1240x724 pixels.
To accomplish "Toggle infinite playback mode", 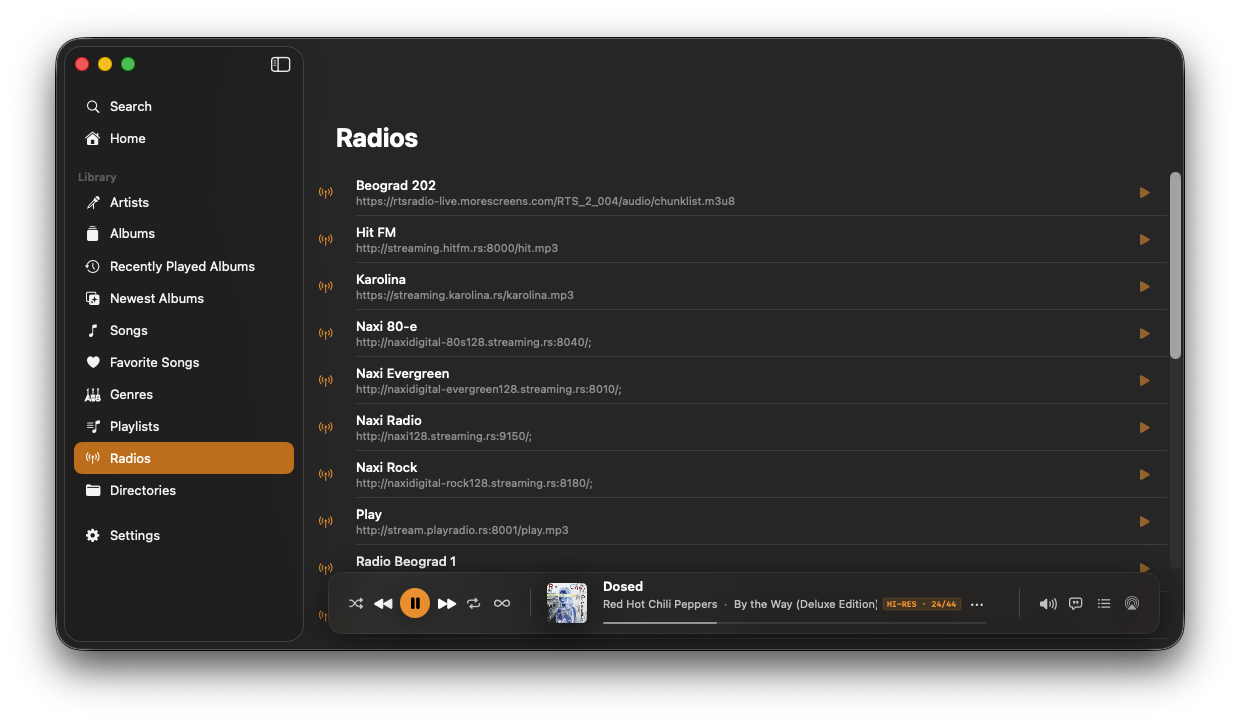I will point(502,603).
